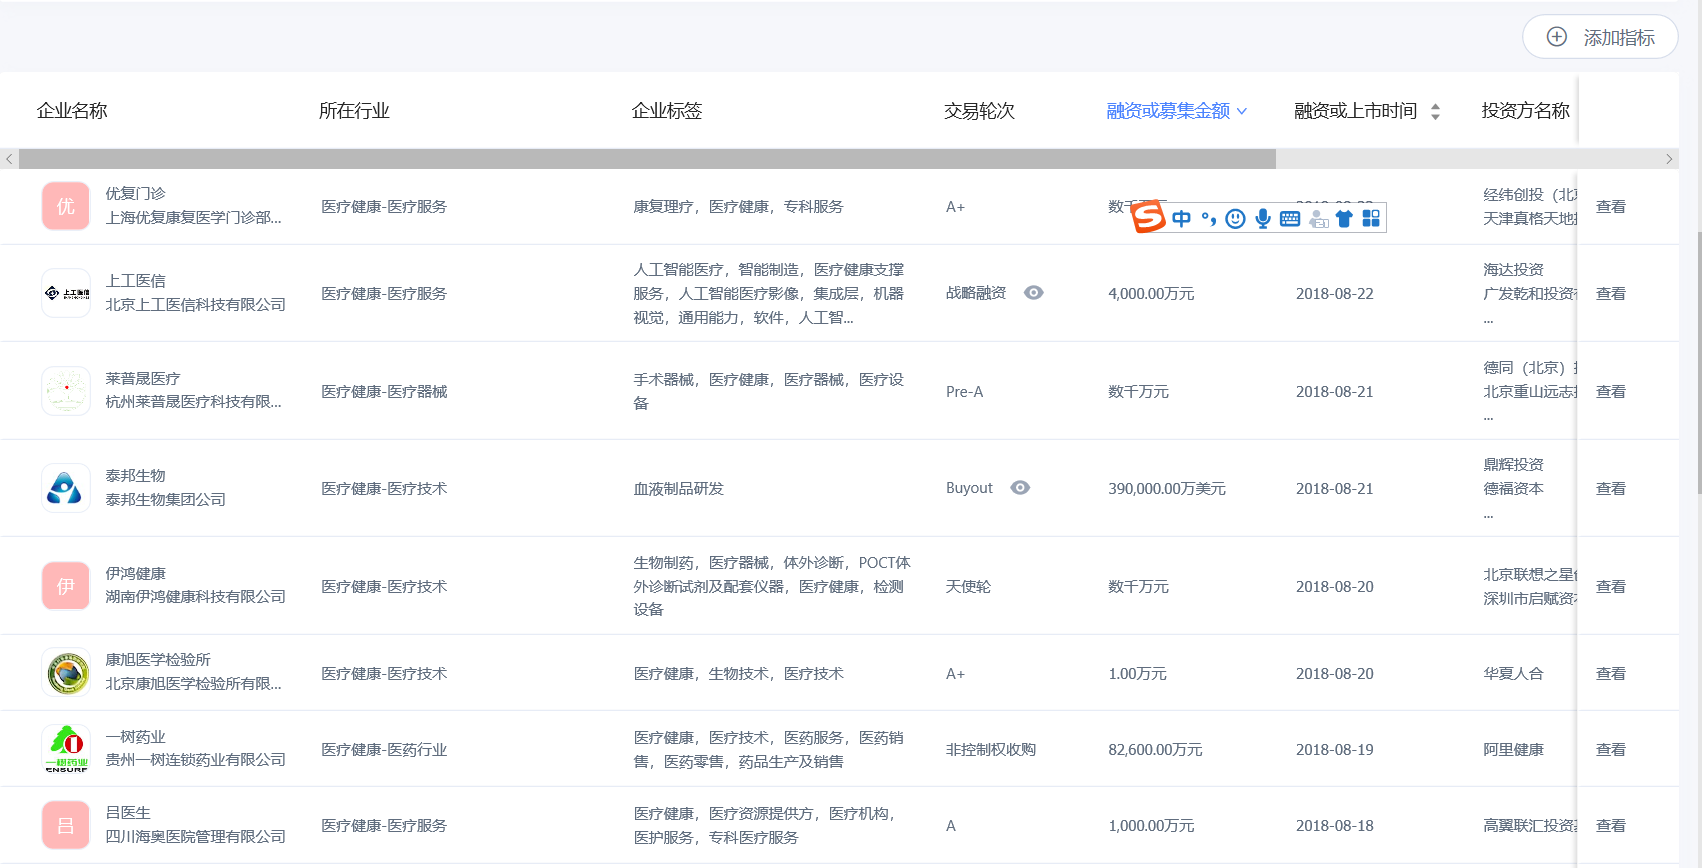Image resolution: width=1702 pixels, height=868 pixels.
Task: Switch Sogou Chinese/English mode 中 icon
Action: pos(1182,218)
